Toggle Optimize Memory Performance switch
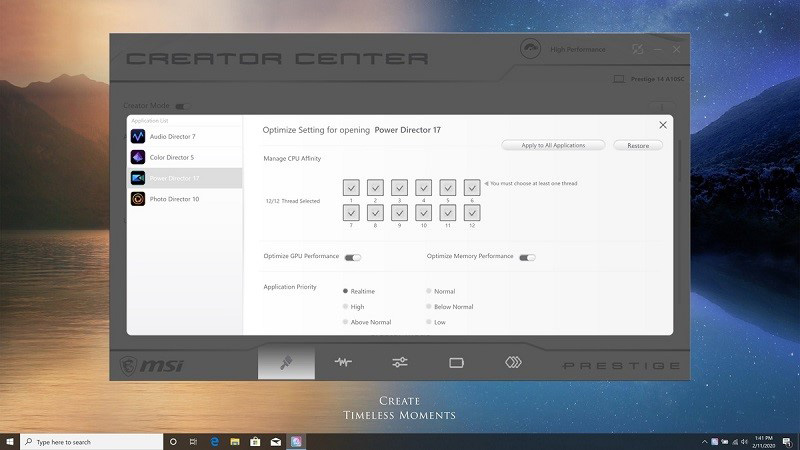Screen dimensions: 800x450 (527, 257)
